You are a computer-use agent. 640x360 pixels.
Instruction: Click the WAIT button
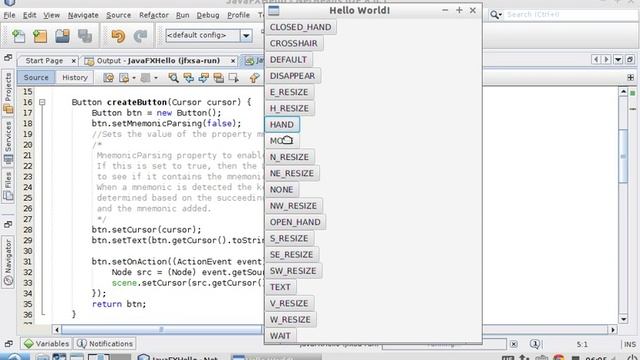coord(280,336)
